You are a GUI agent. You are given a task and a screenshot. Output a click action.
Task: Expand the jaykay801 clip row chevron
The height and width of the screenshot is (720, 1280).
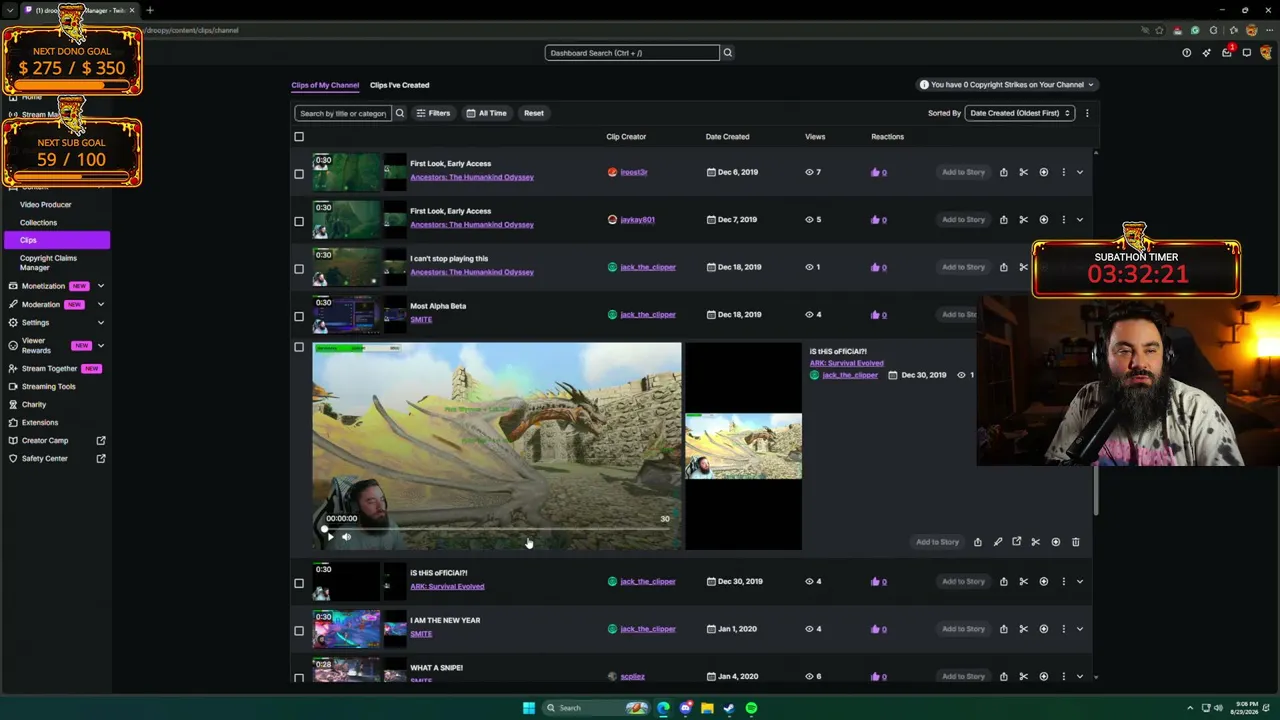[x=1079, y=219]
